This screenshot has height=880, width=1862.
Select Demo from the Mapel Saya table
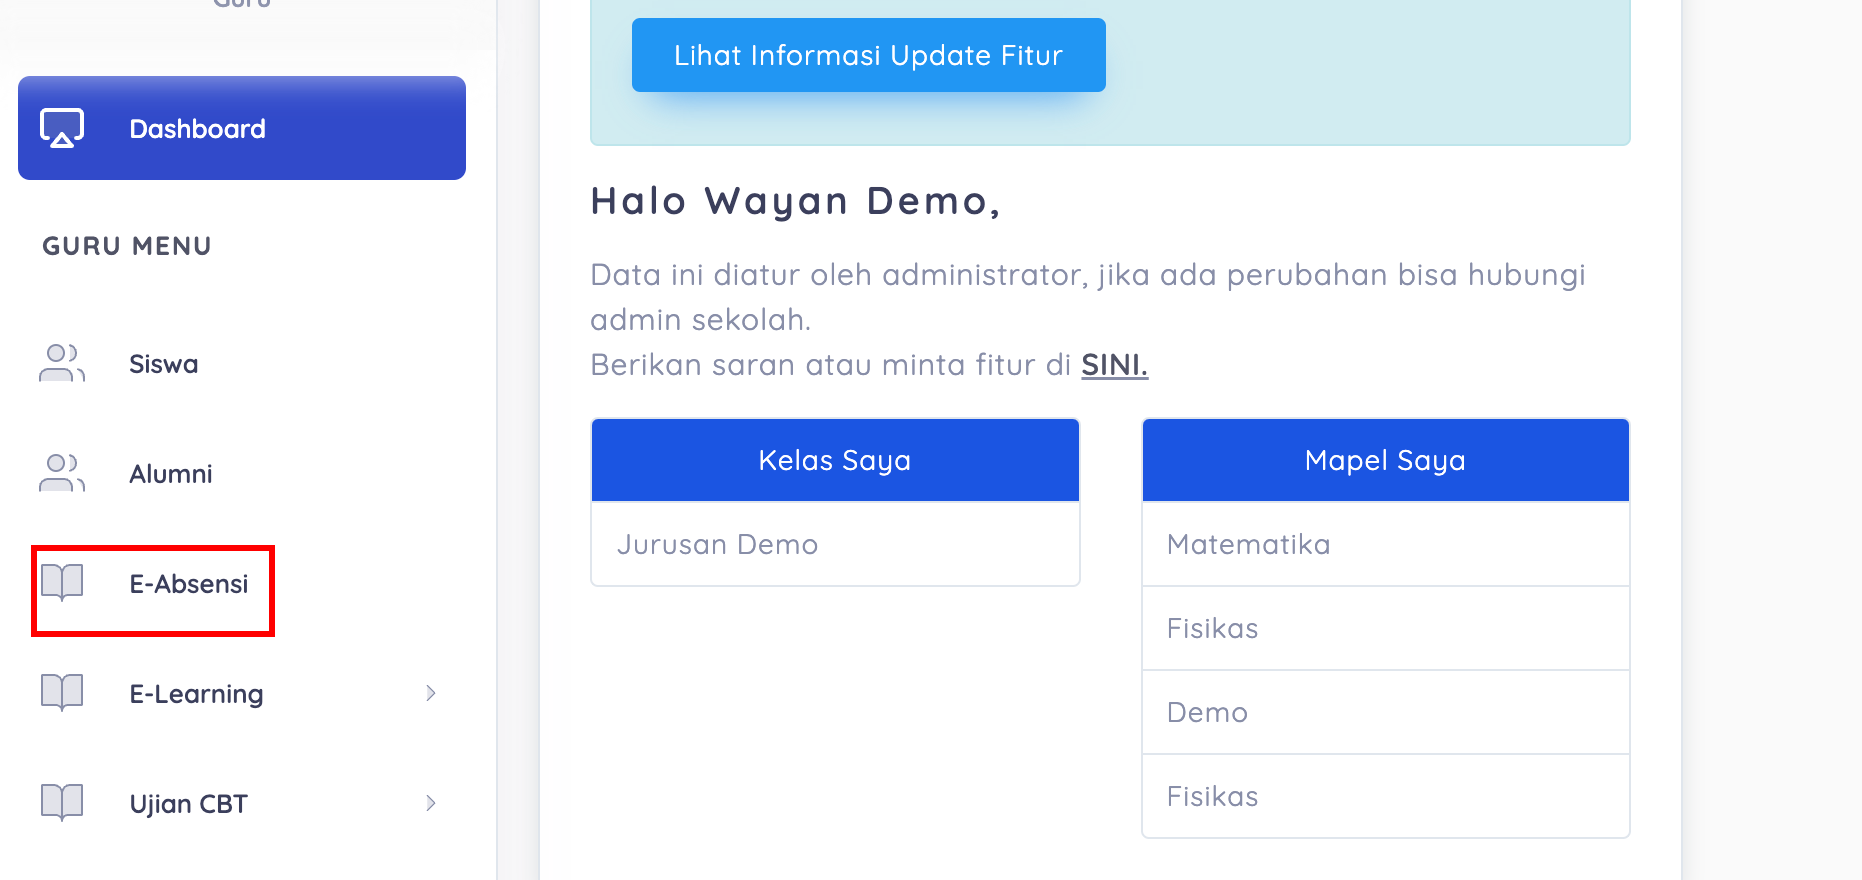[x=1206, y=712]
